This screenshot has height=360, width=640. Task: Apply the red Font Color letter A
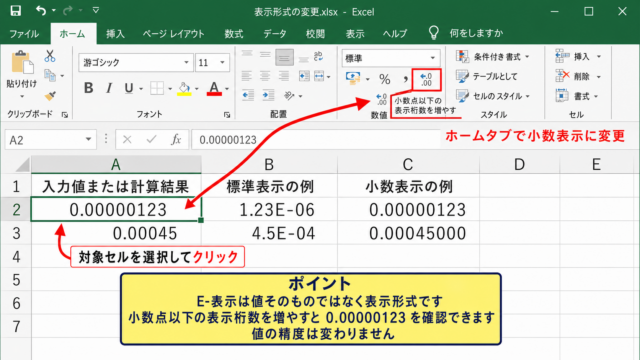pyautogui.click(x=214, y=88)
